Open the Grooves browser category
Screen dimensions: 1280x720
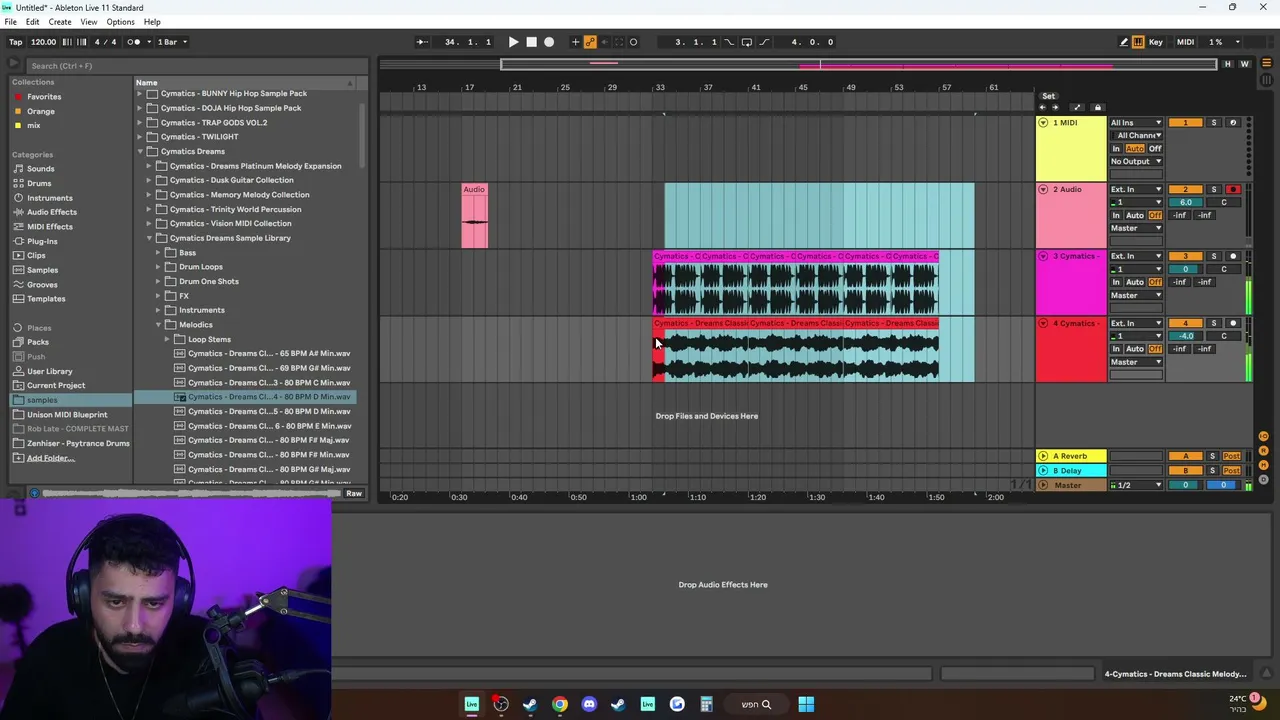click(42, 284)
